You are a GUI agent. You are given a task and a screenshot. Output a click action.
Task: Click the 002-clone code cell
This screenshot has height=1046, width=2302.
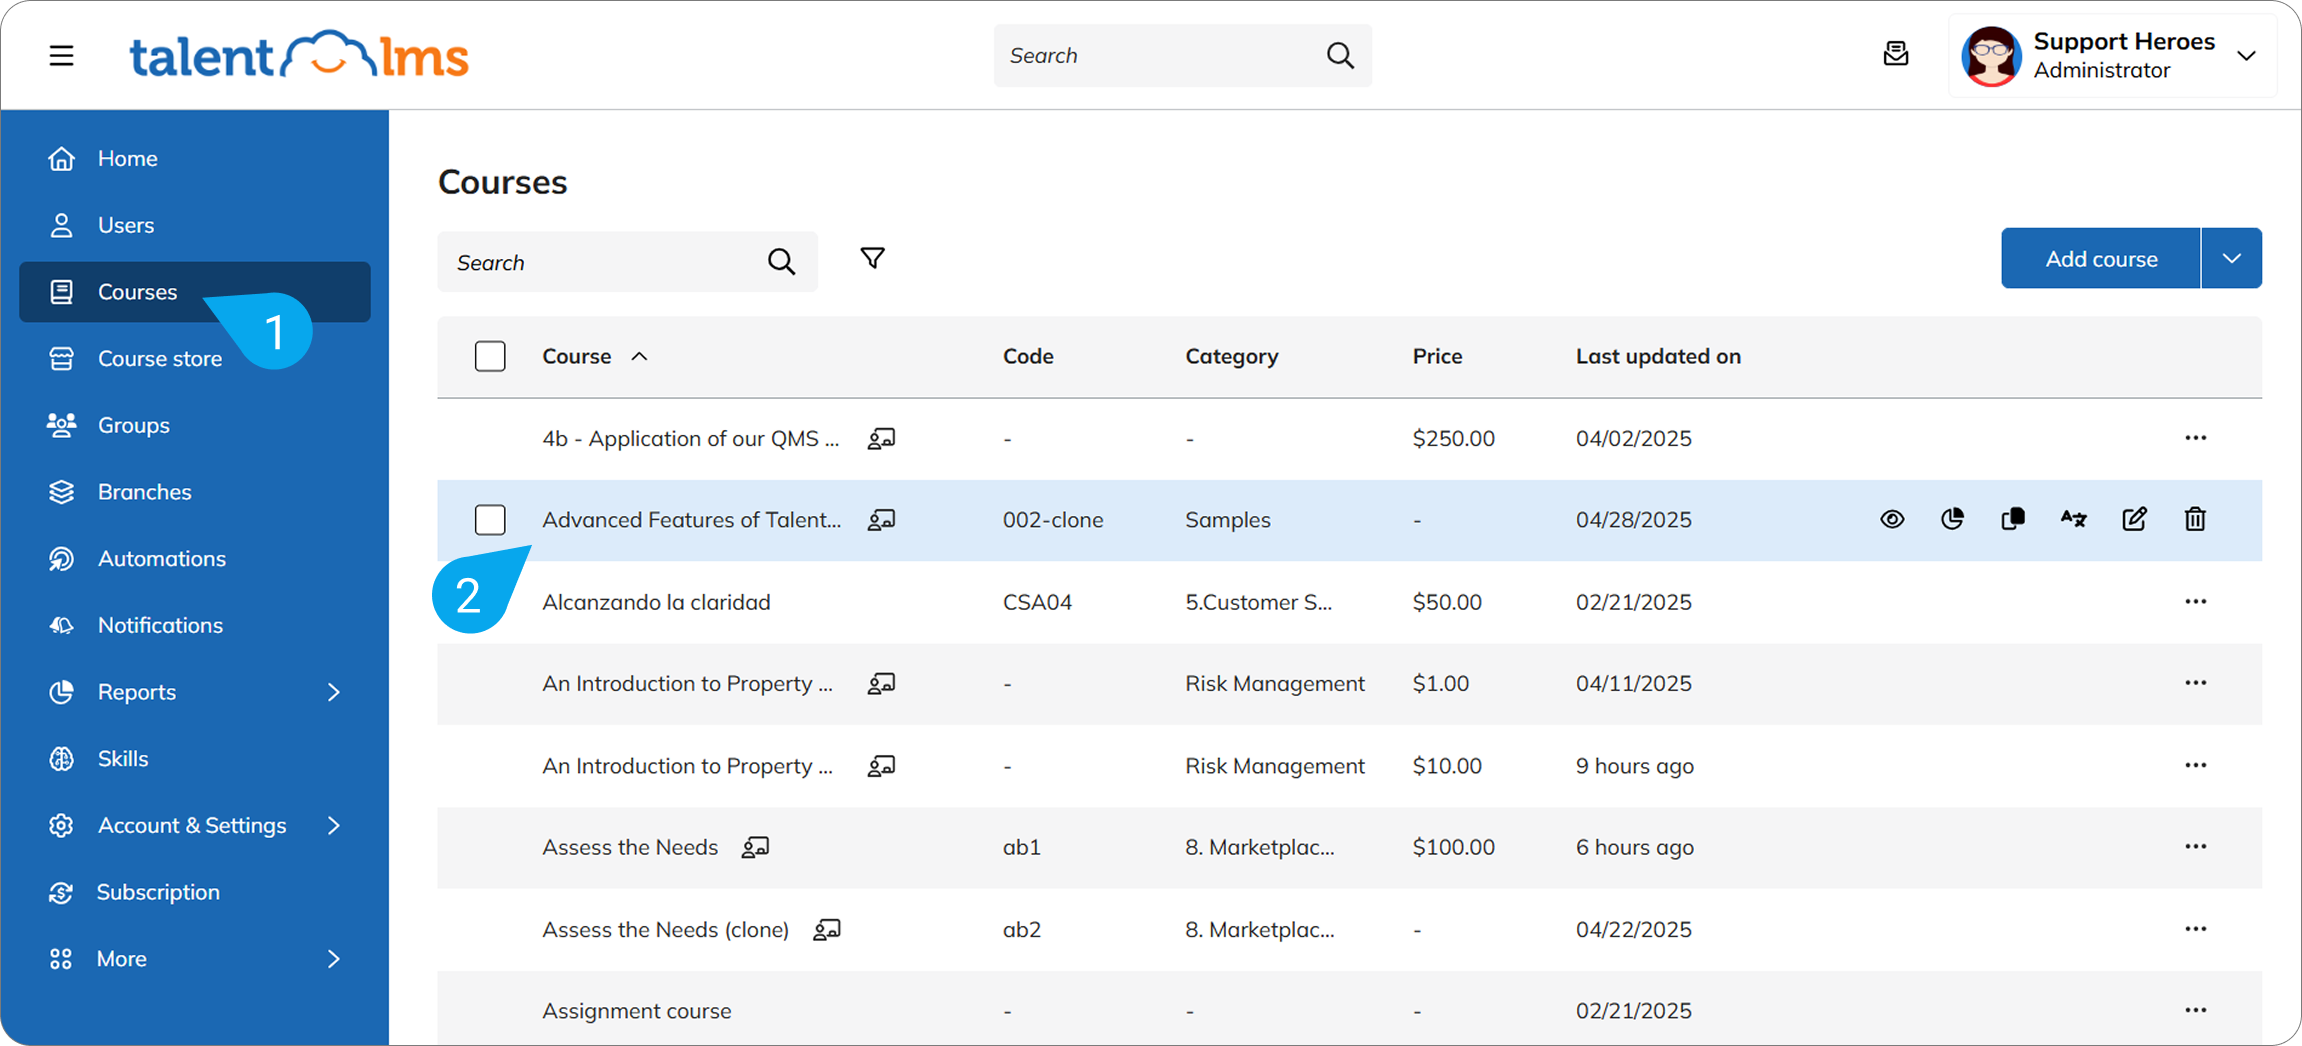point(1053,520)
